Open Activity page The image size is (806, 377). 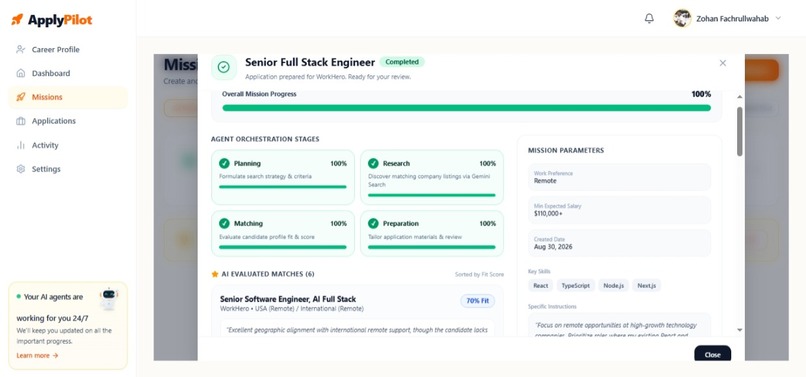coord(67,145)
